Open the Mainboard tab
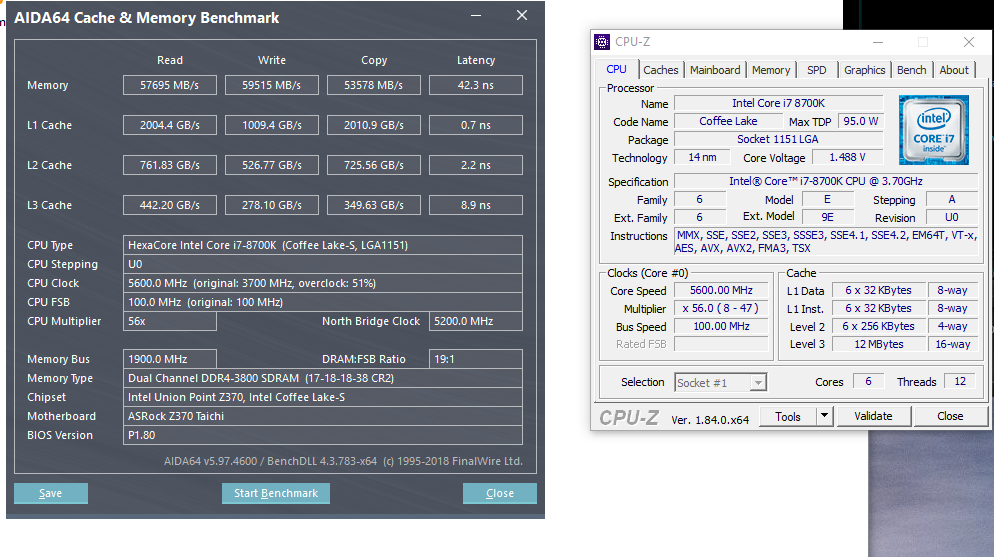The image size is (994, 557). pyautogui.click(x=715, y=70)
